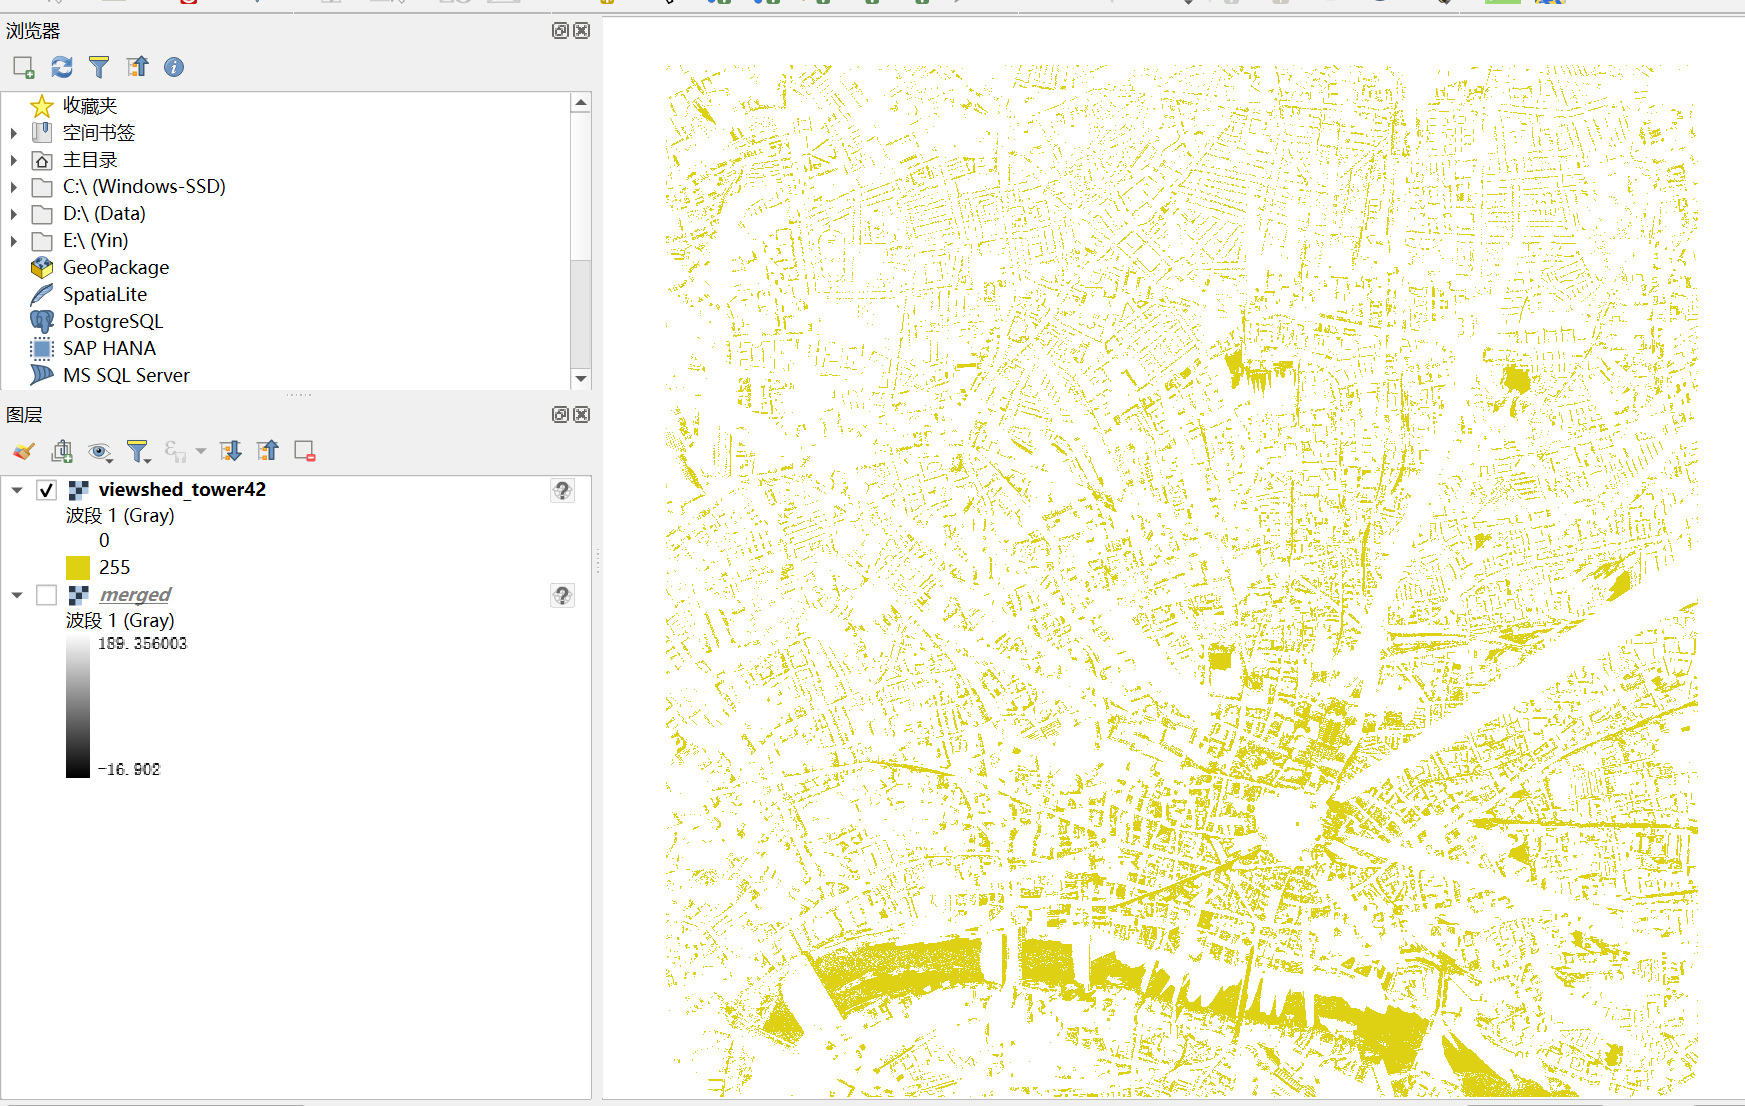Open the browser filter tool
1745x1106 pixels.
pos(99,67)
